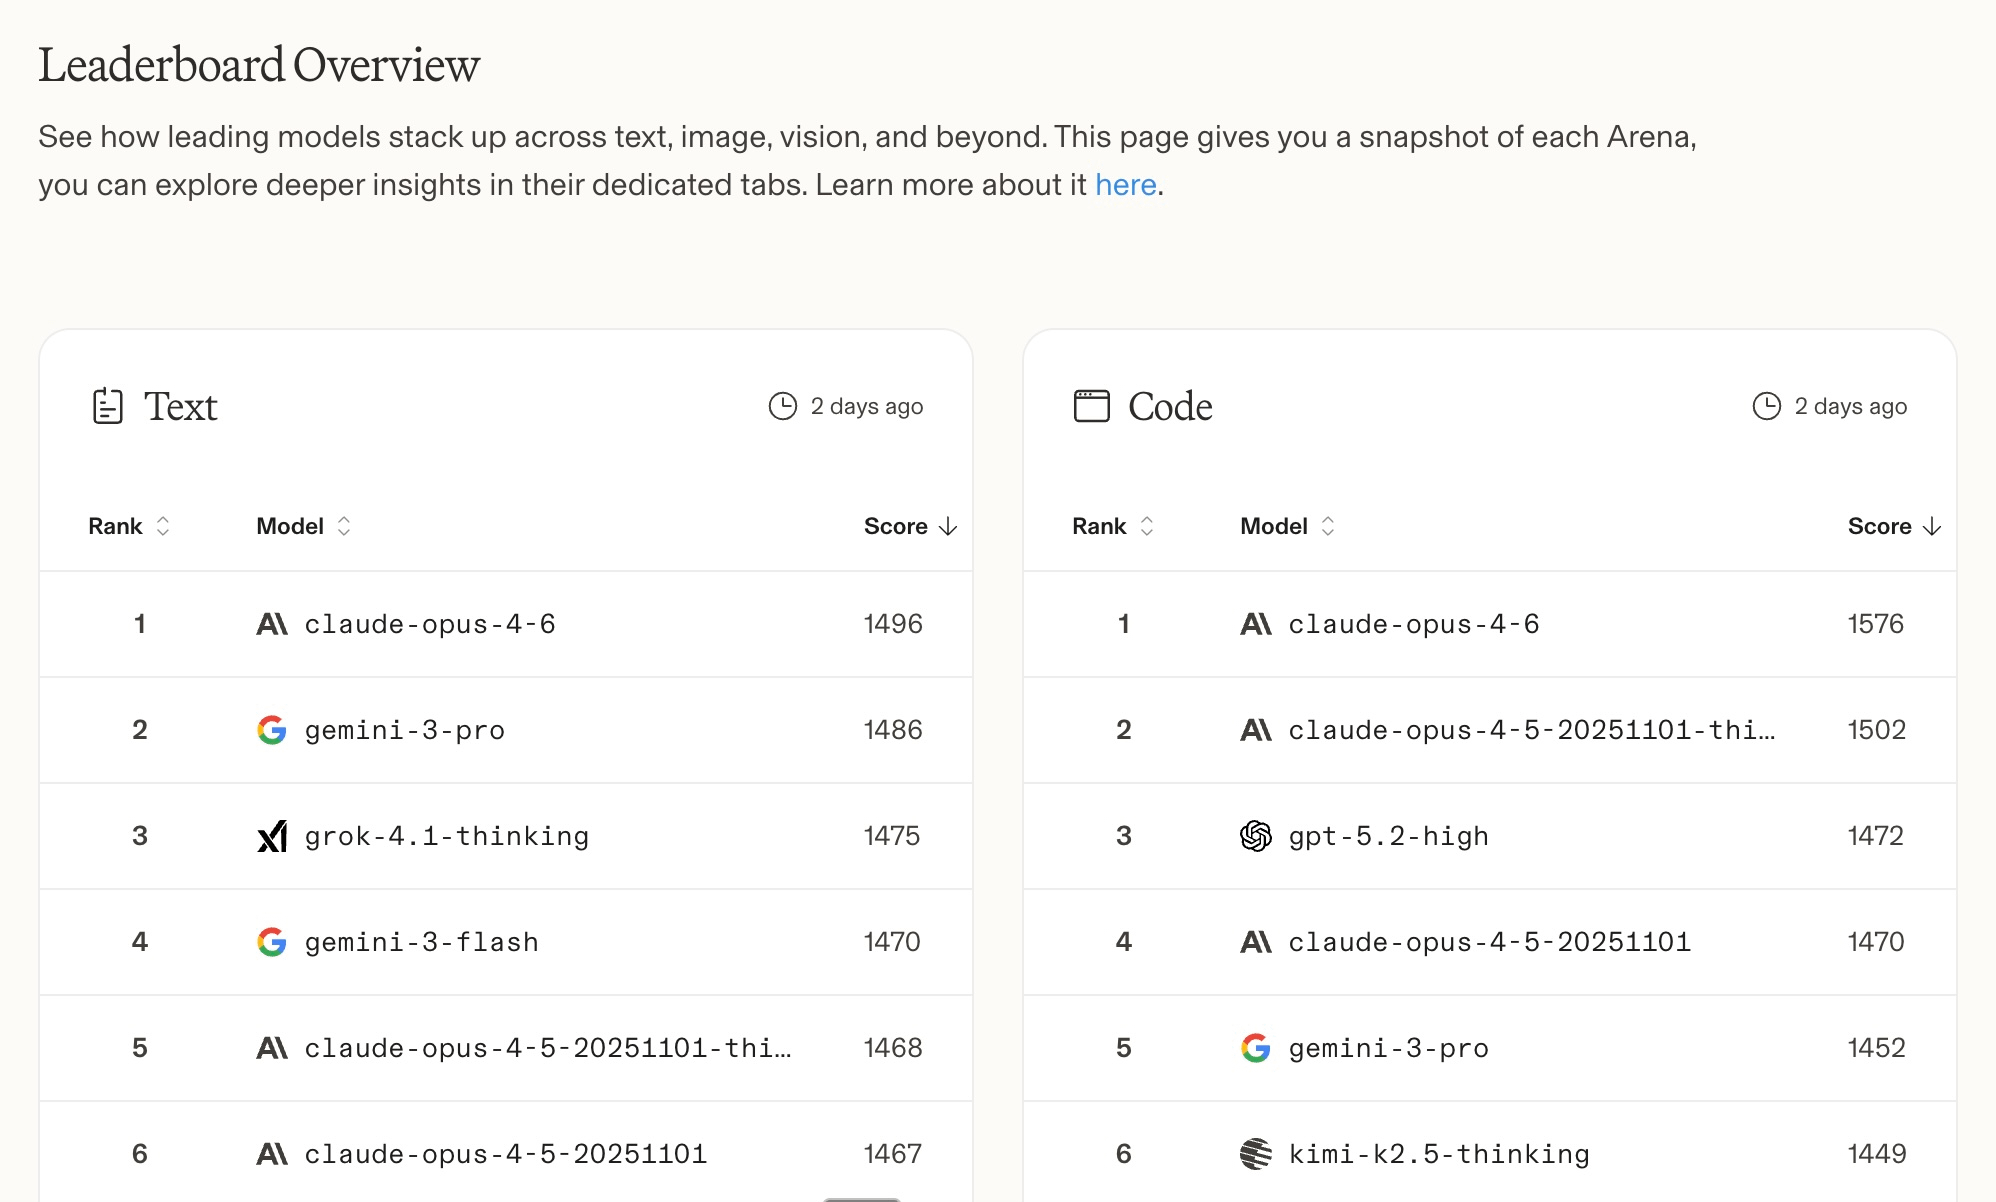Toggle Score sort order in Code table
This screenshot has width=1996, height=1202.
tap(1894, 526)
